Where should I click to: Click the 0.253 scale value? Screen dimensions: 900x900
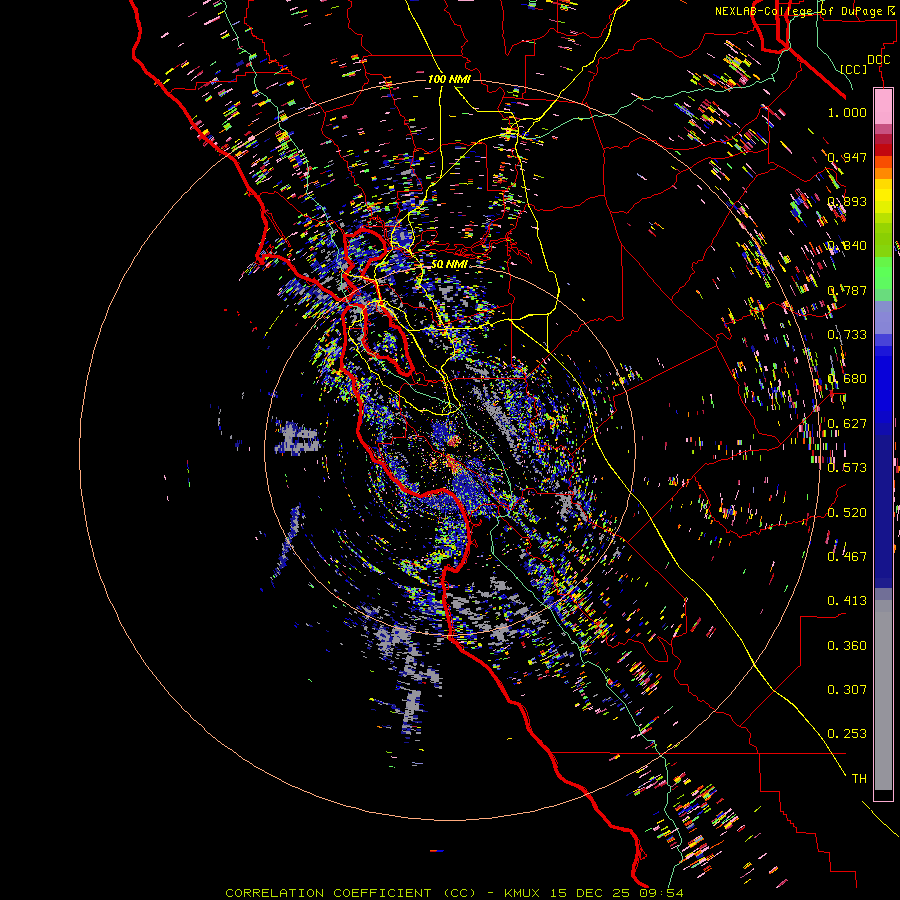point(847,734)
